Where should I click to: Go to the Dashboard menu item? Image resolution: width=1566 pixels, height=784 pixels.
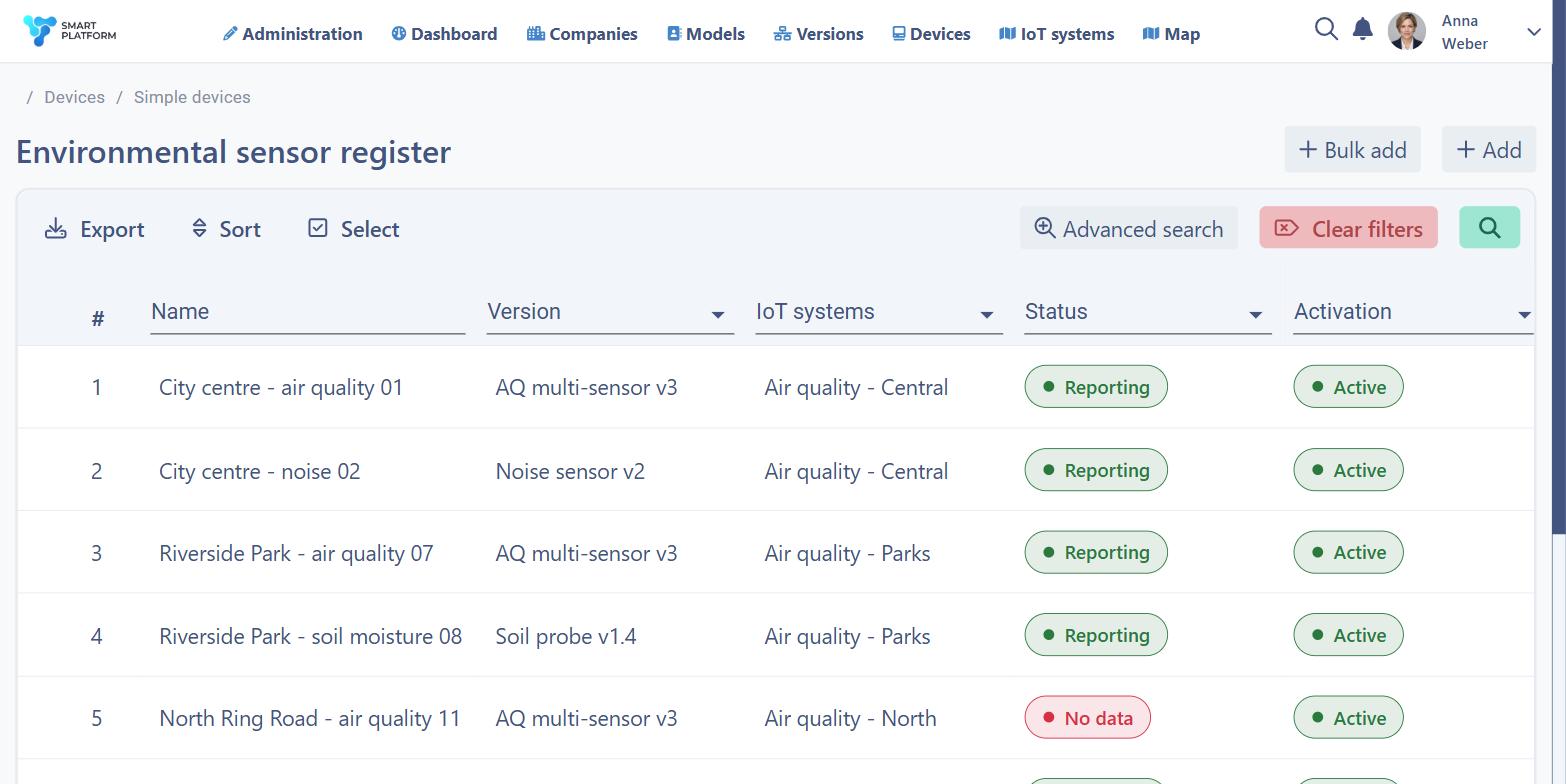click(444, 34)
